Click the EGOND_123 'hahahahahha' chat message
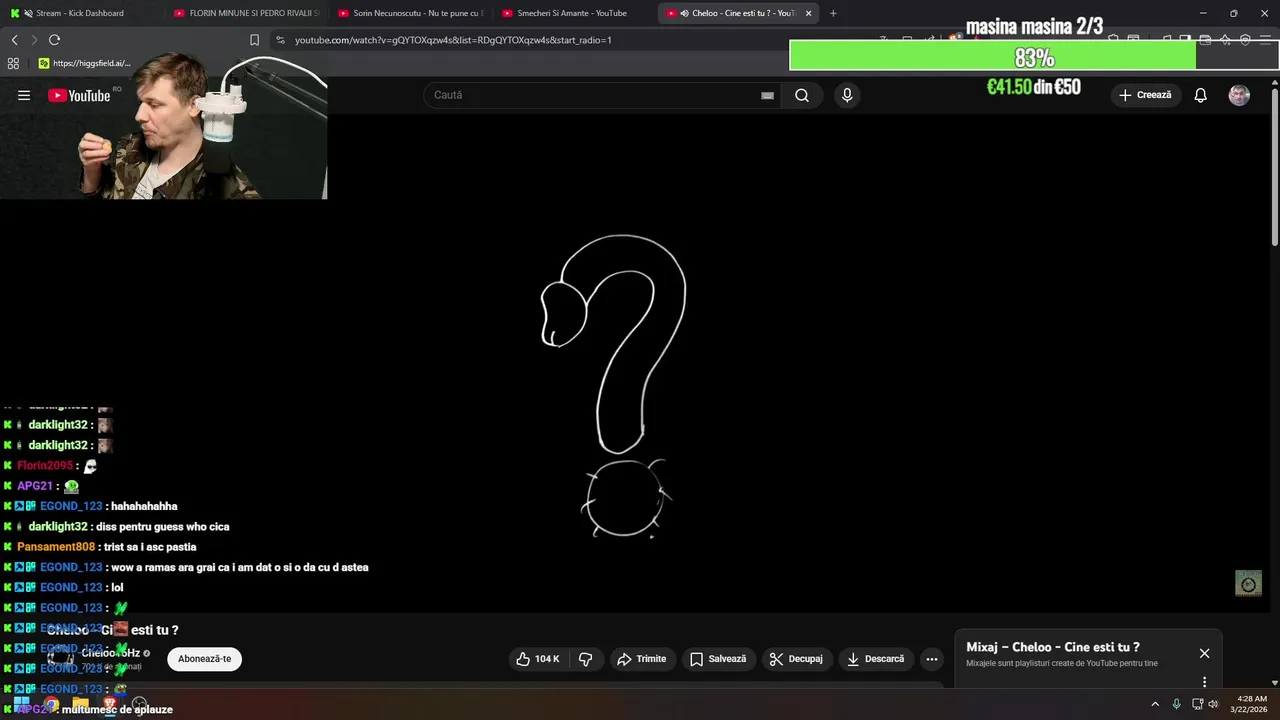The image size is (1280, 720). click(x=90, y=506)
